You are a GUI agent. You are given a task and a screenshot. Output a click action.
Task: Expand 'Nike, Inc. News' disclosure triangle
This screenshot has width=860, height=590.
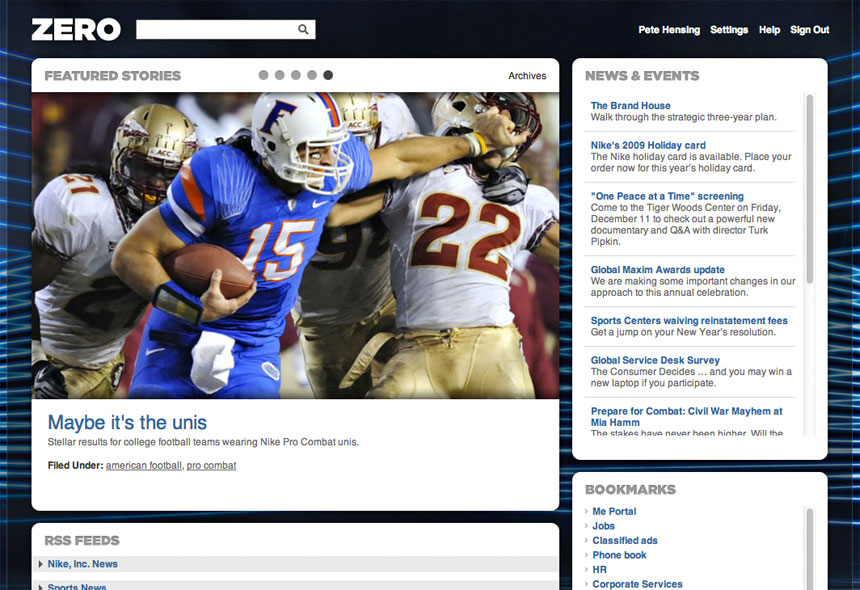pos(41,564)
